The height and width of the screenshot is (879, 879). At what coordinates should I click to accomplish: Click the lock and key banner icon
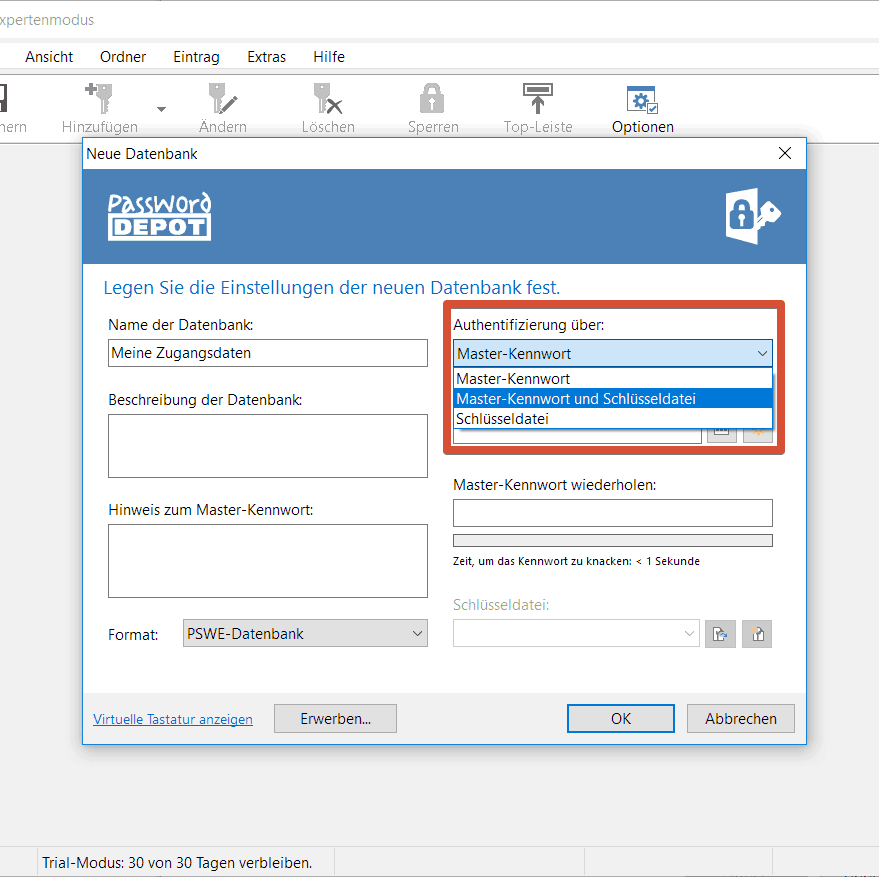(752, 216)
